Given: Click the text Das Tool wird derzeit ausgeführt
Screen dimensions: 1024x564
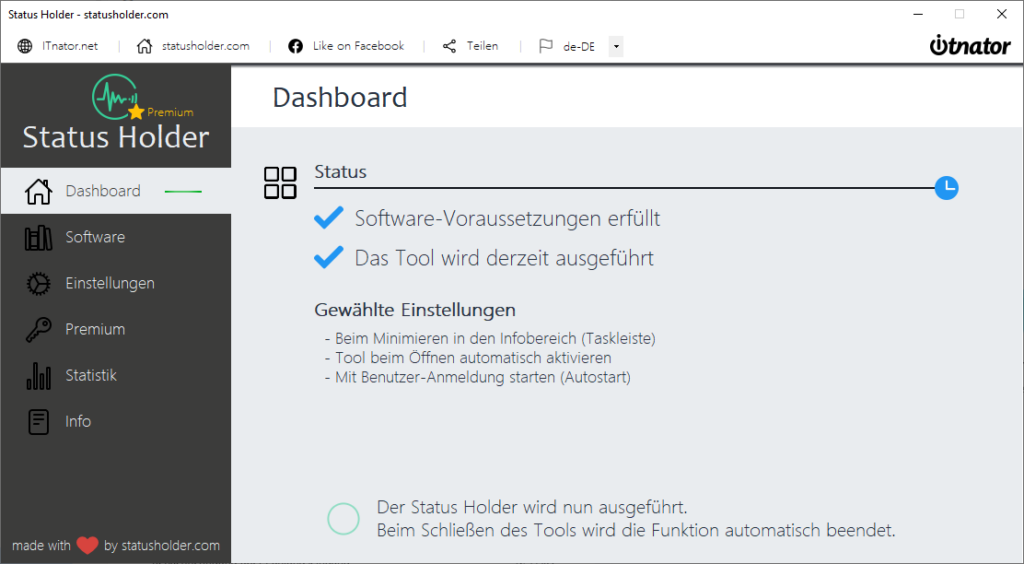Looking at the screenshot, I should [x=504, y=258].
